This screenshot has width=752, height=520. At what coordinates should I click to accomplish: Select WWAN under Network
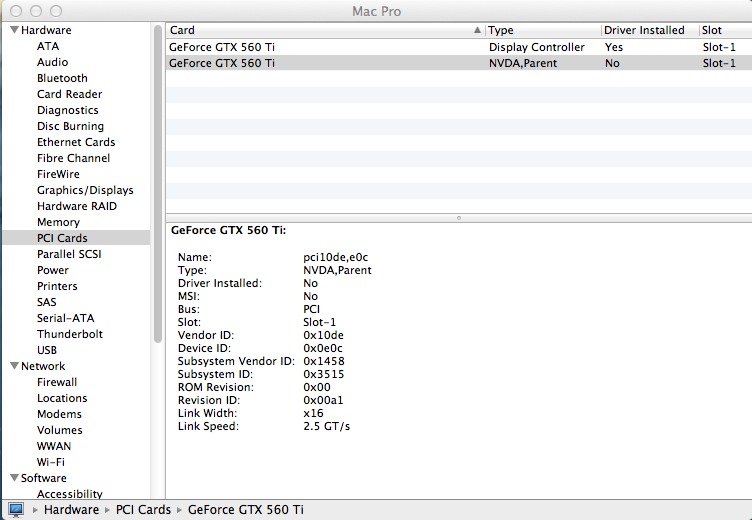point(54,446)
